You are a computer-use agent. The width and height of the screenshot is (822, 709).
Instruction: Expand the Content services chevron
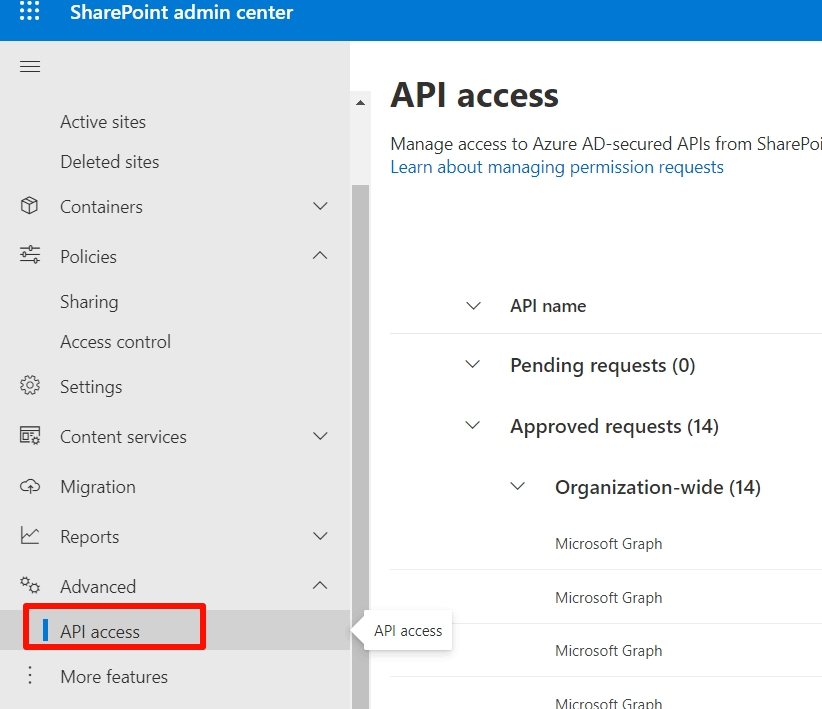(x=320, y=436)
